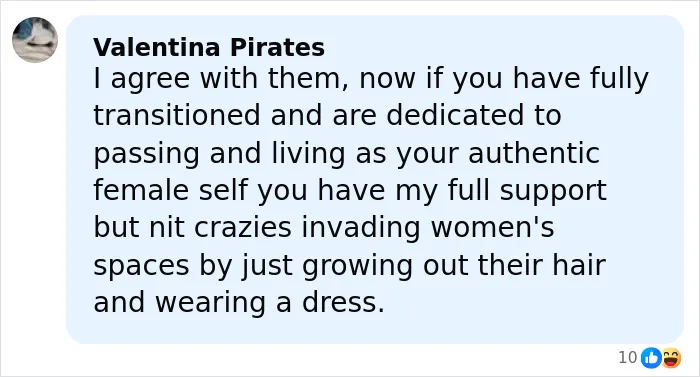Image resolution: width=700 pixels, height=377 pixels.
Task: Click the laughing emoji reaction icon
Action: [671, 358]
